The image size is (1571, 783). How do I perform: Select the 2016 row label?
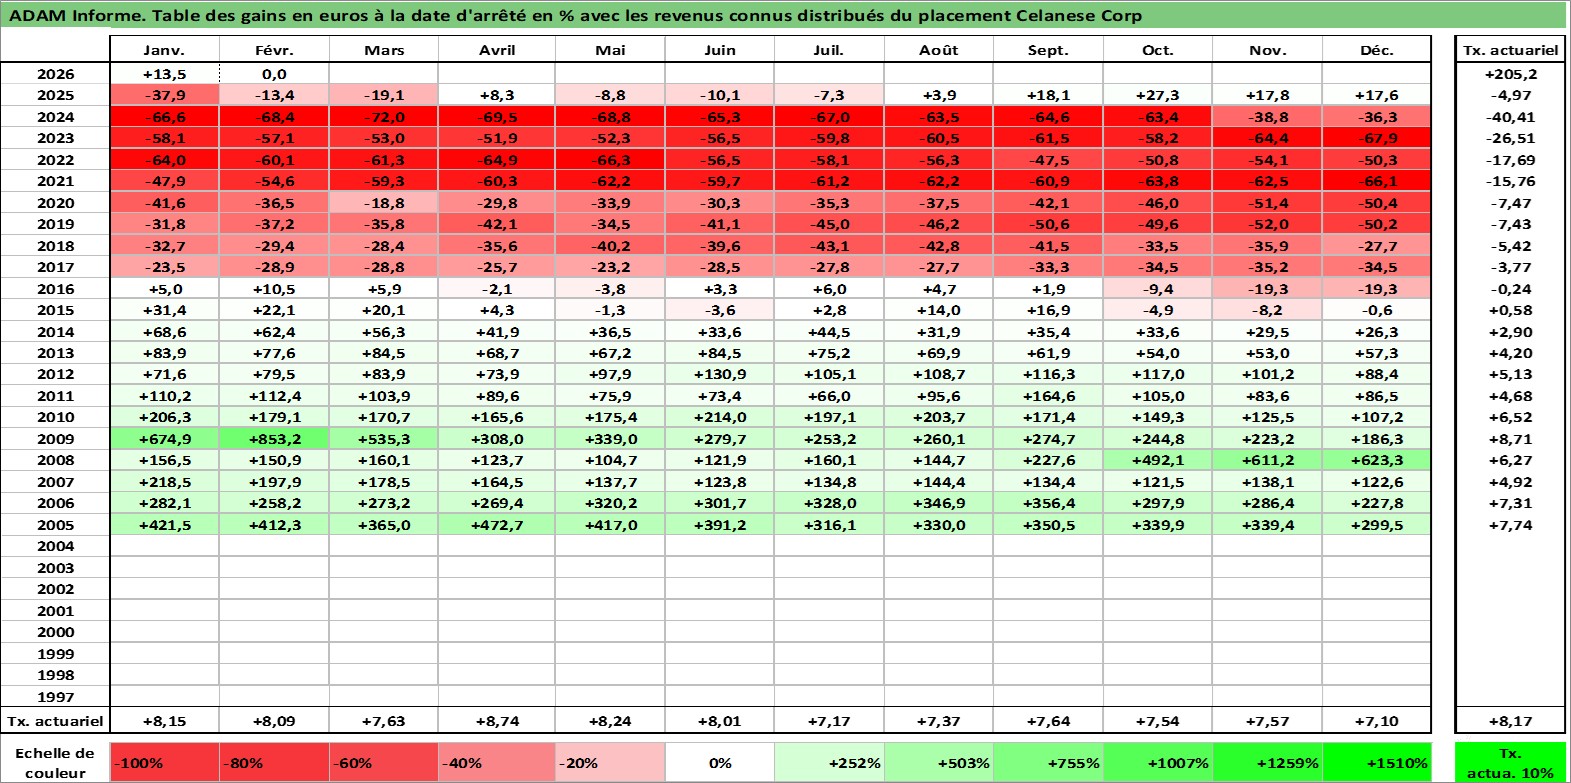[x=55, y=289]
